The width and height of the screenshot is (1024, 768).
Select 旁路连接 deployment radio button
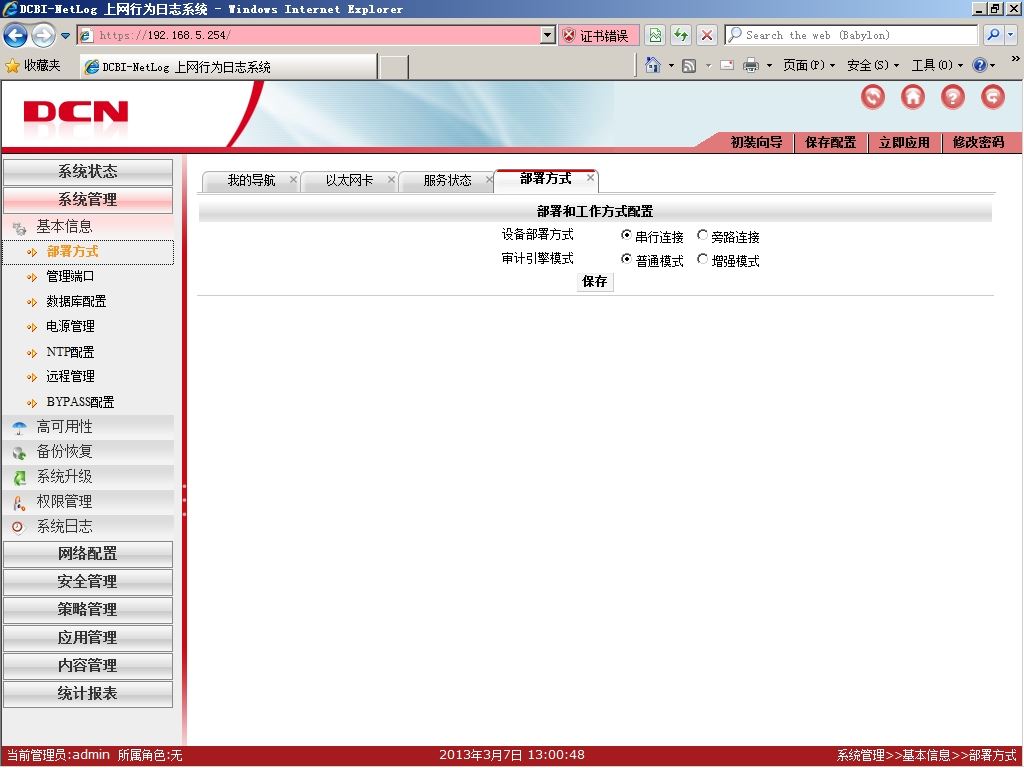coord(702,235)
